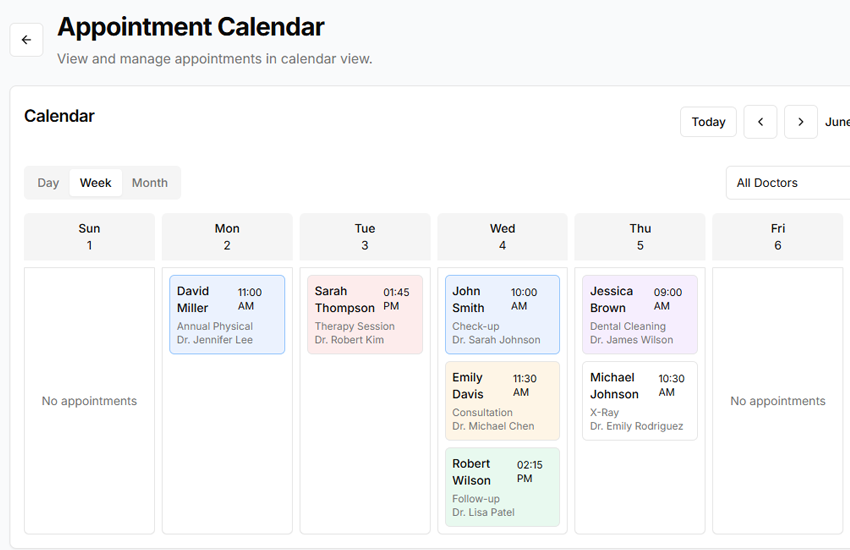The width and height of the screenshot is (850, 550).
Task: Select the Sun 1 day header
Action: click(89, 237)
